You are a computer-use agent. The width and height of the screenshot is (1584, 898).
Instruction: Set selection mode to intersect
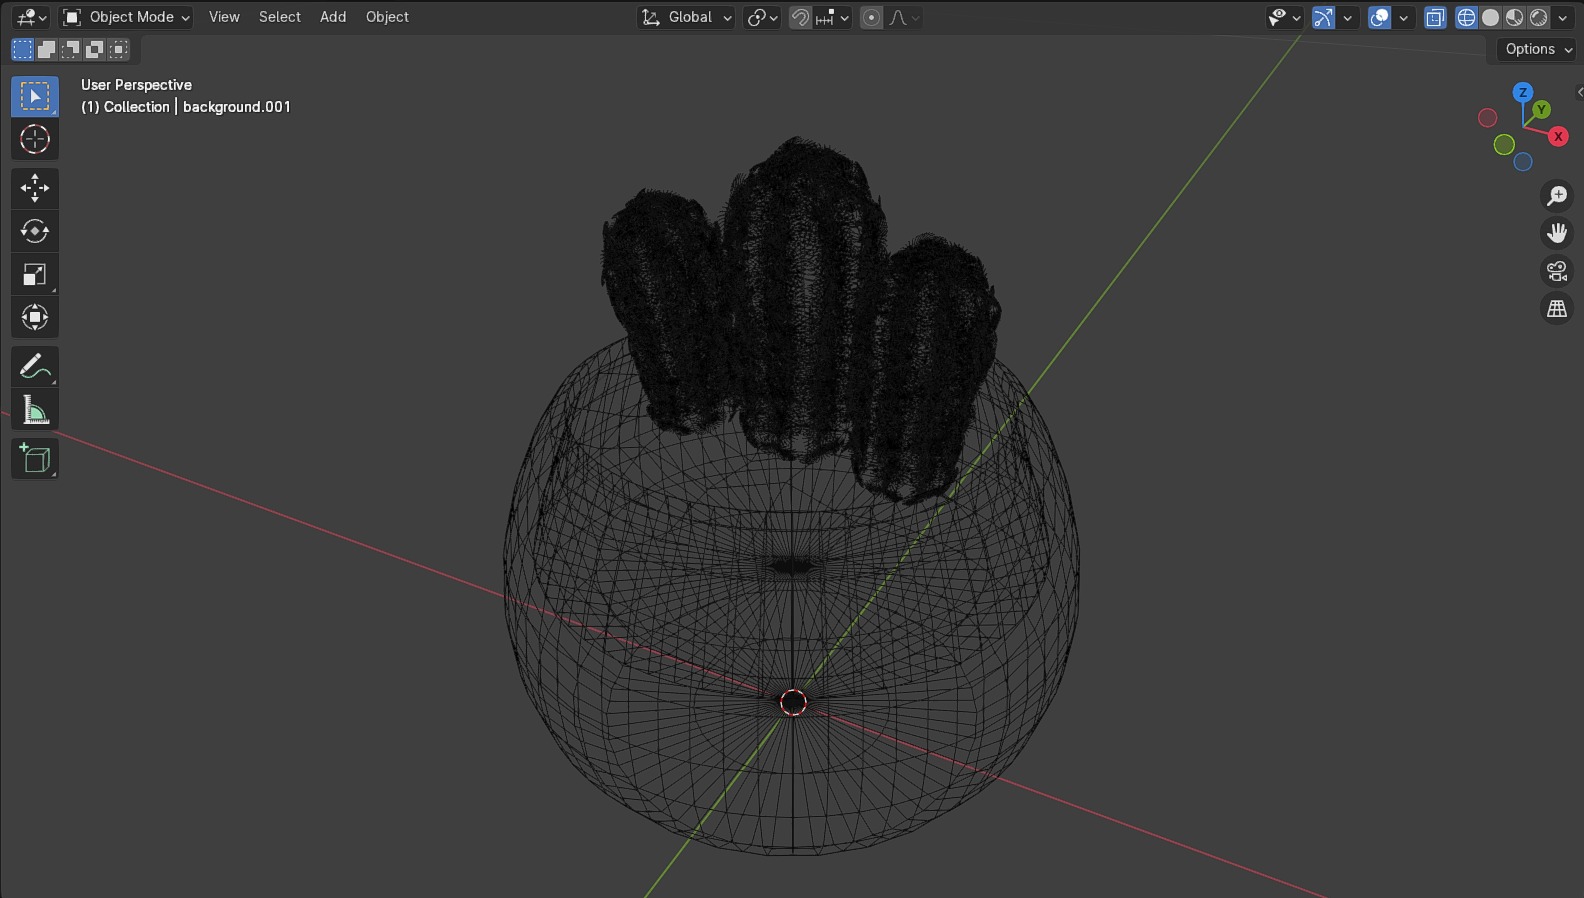pos(118,49)
